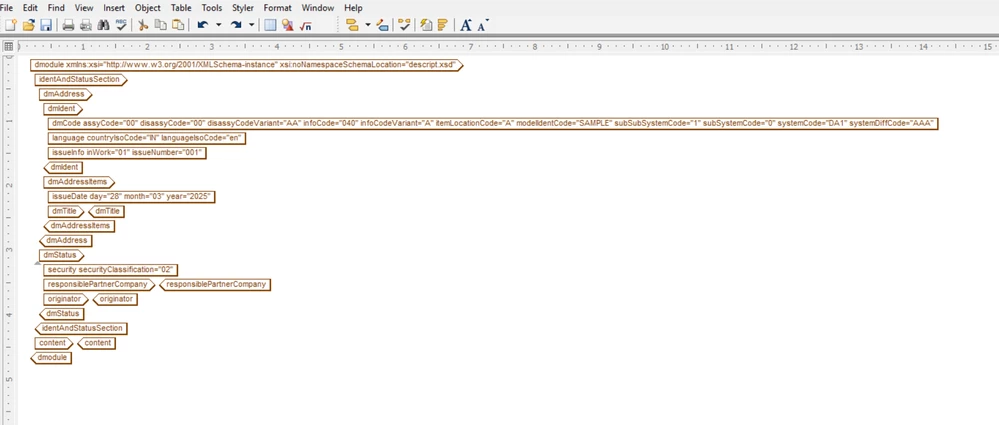This screenshot has width=999, height=425.
Task: Click the security securityClassification tag
Action: [110, 270]
